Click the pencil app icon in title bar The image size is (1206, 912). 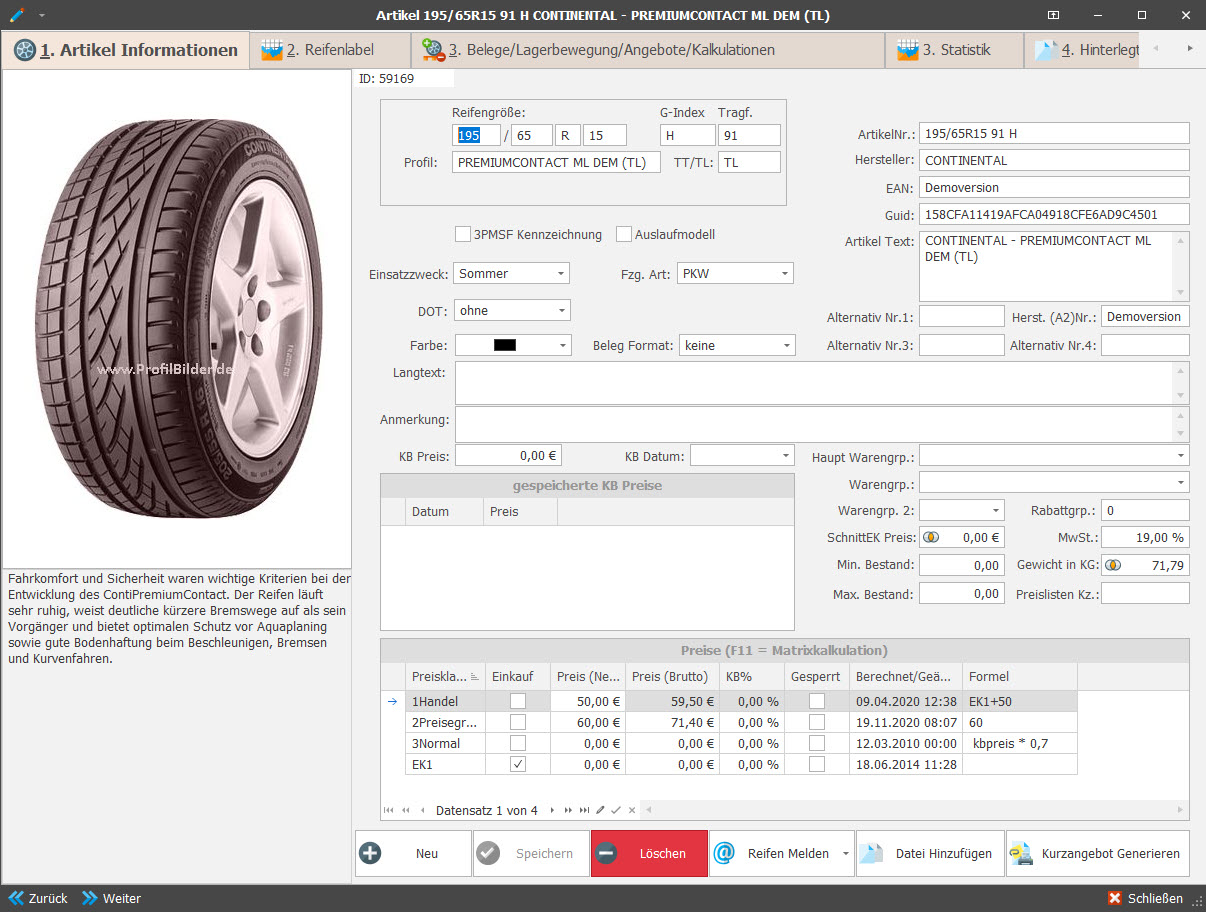pyautogui.click(x=16, y=15)
